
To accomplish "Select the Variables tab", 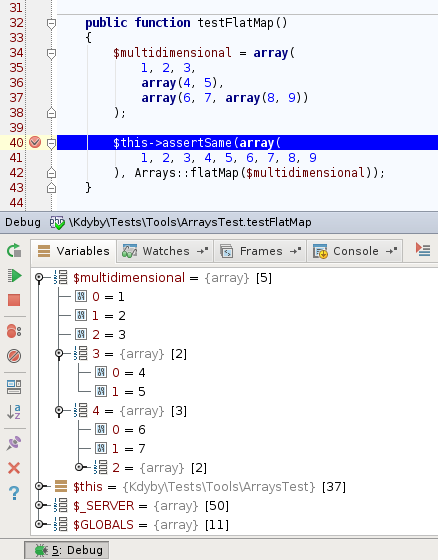I will click(73, 251).
